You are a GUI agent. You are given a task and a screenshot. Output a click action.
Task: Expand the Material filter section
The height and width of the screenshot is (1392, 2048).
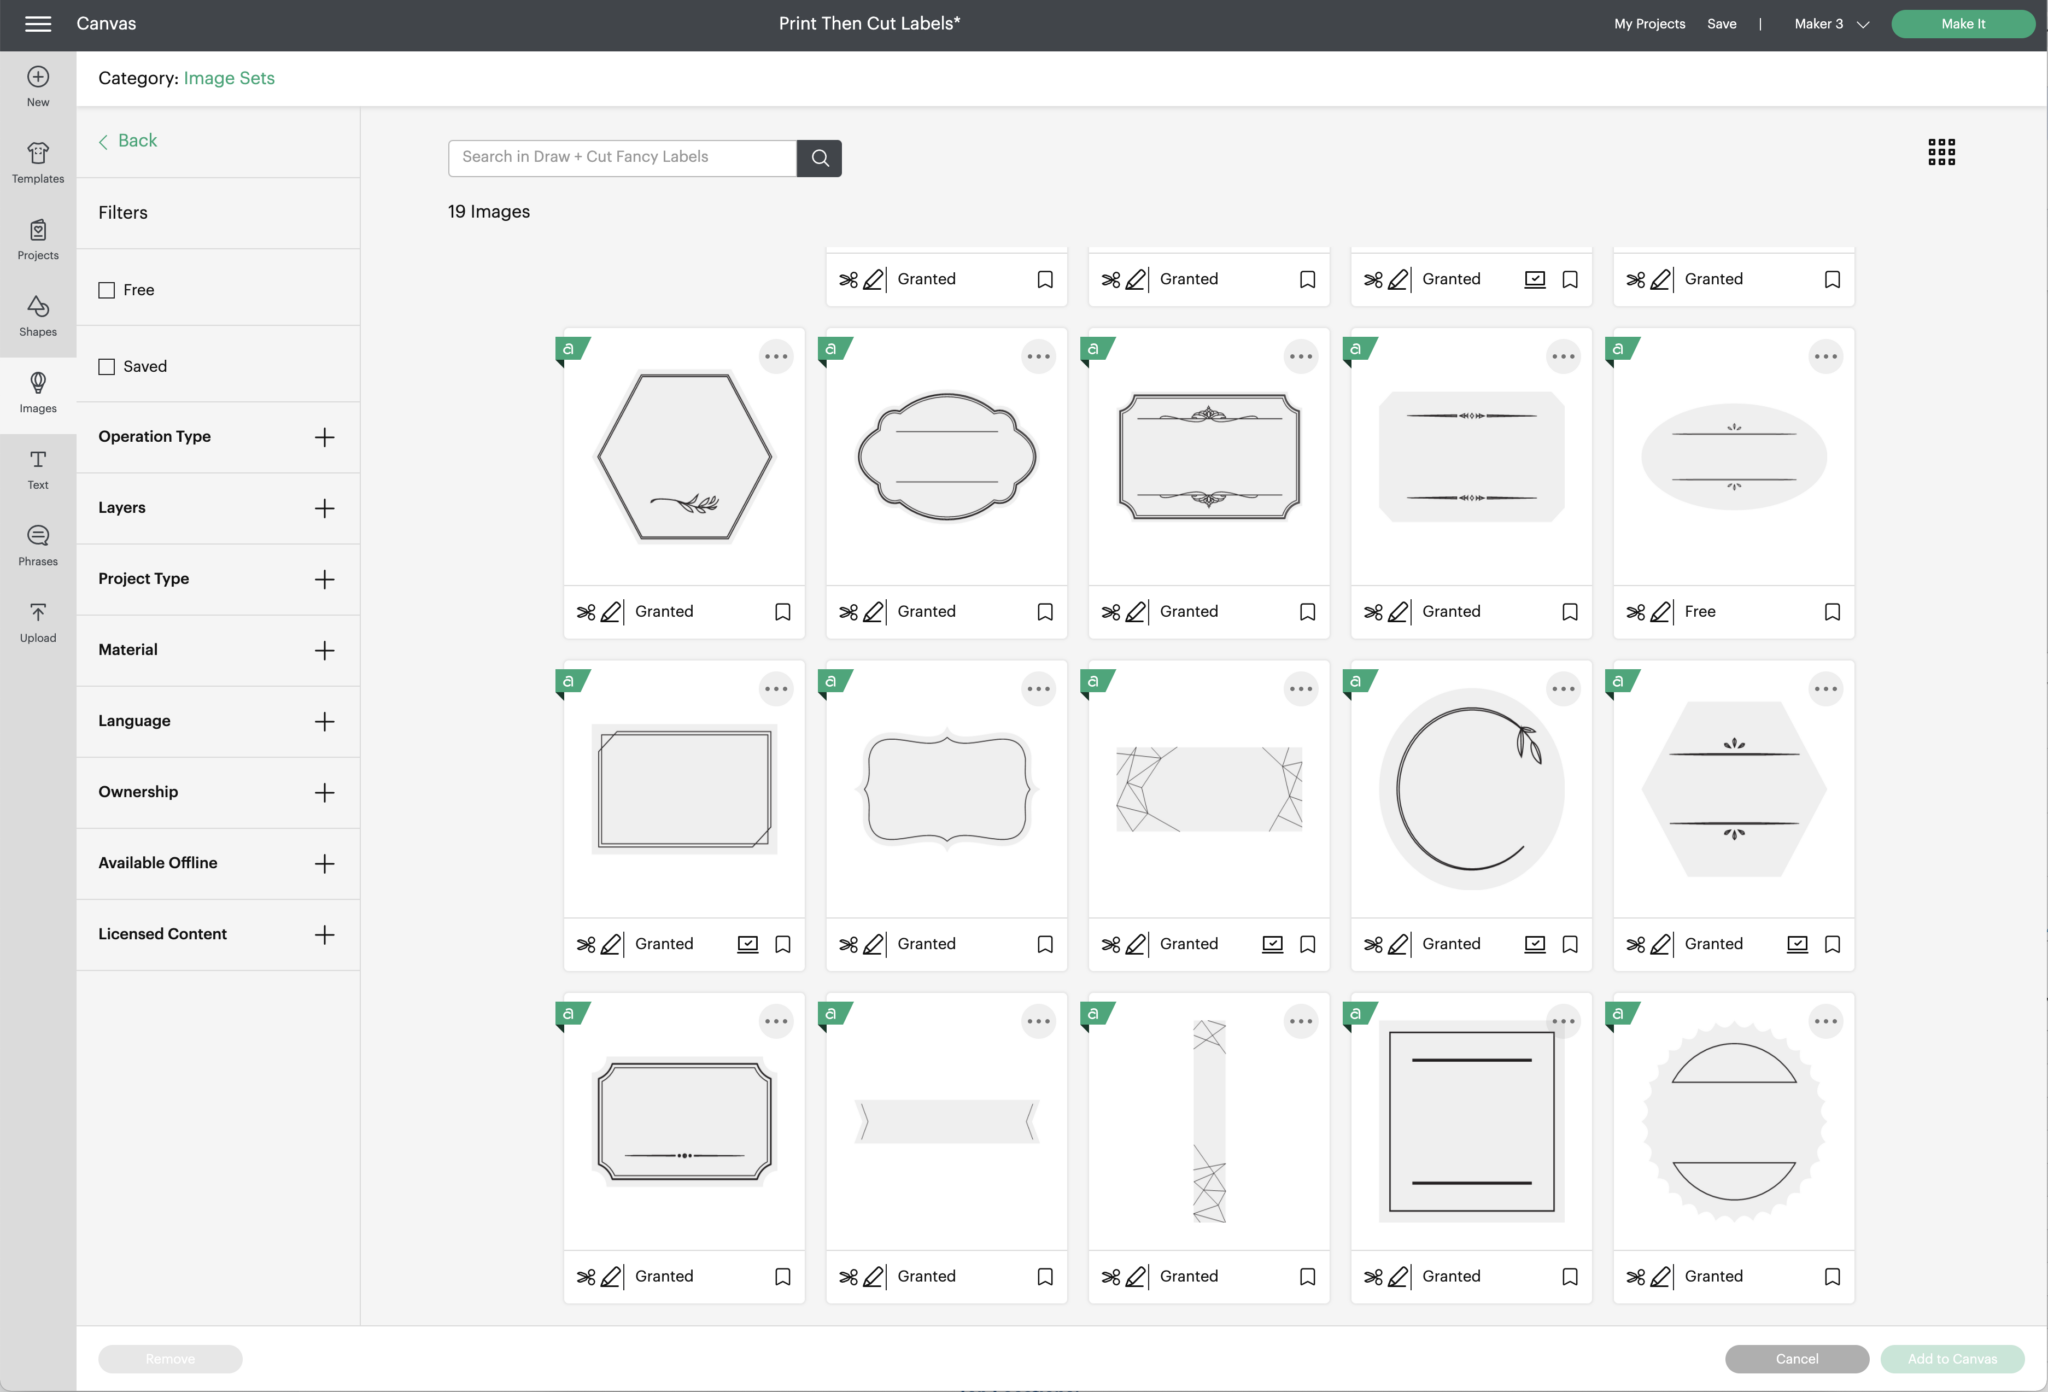point(324,650)
